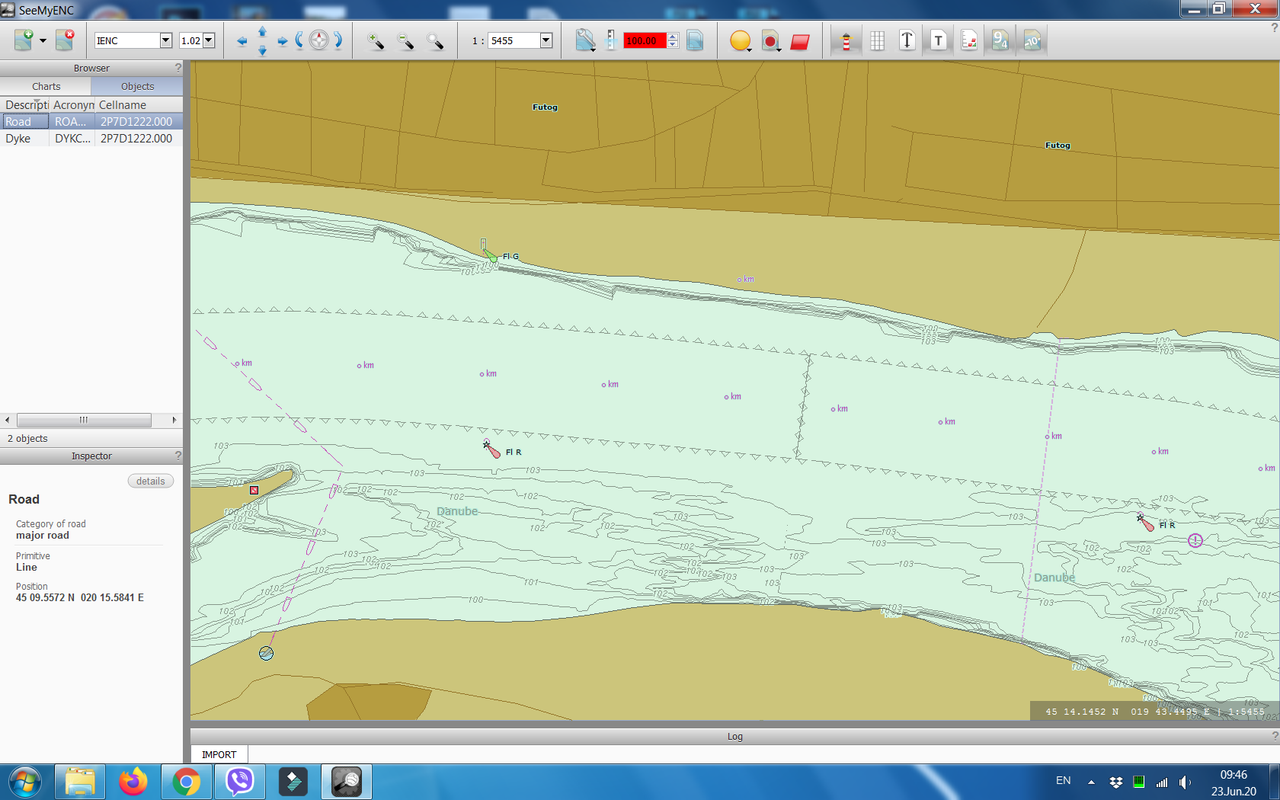Pan the chart down
The height and width of the screenshot is (800, 1280).
(x=262, y=50)
